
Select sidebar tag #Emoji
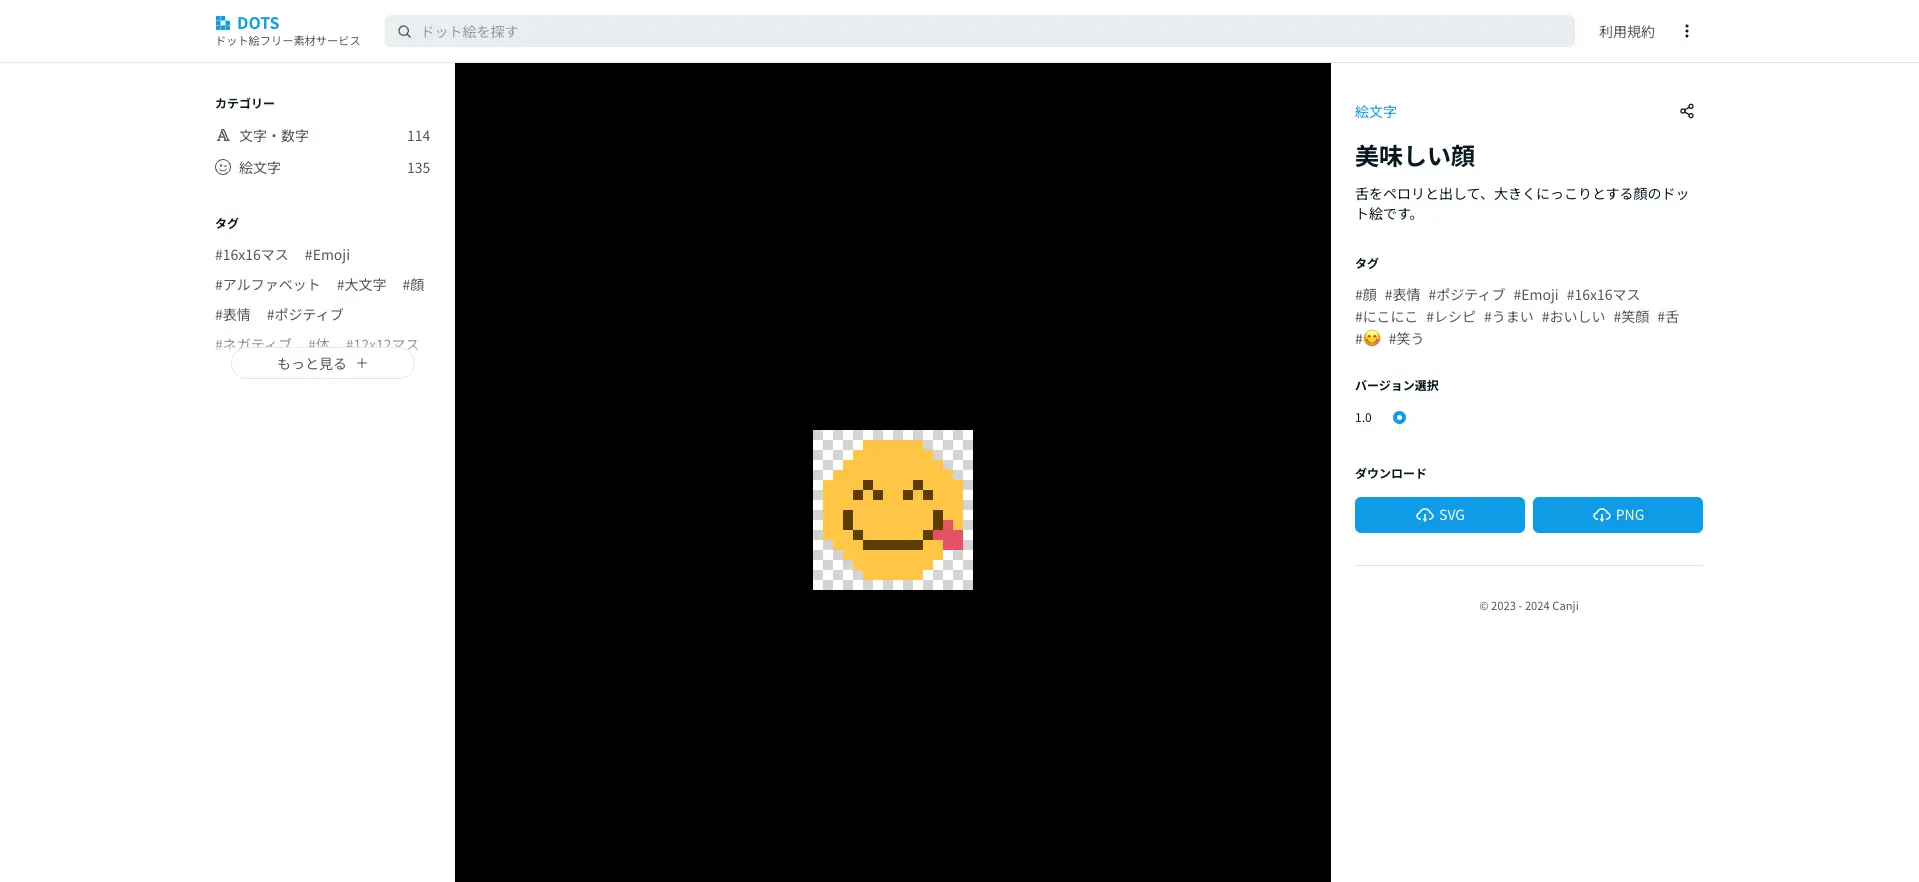[x=327, y=255]
